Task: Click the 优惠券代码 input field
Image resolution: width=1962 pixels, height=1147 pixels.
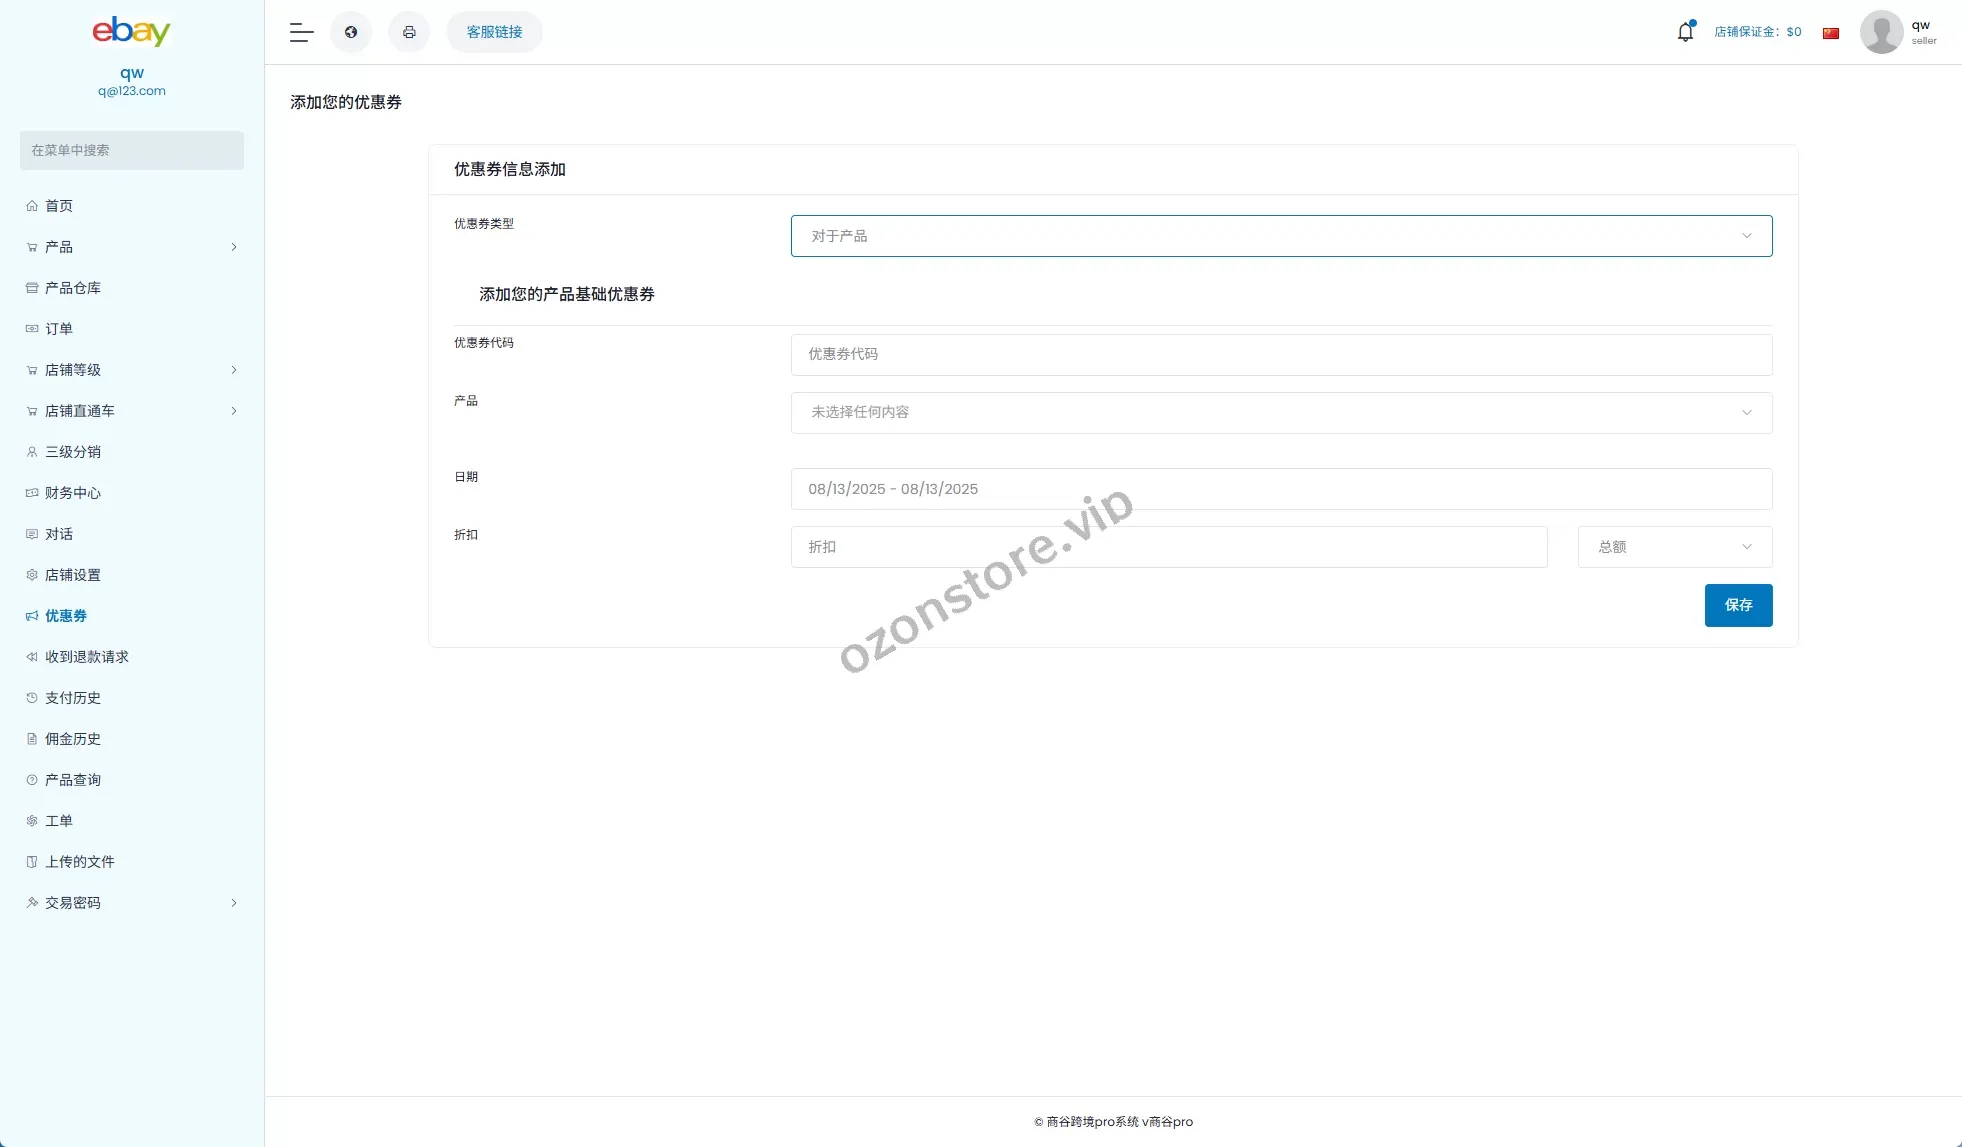Action: coord(1281,355)
